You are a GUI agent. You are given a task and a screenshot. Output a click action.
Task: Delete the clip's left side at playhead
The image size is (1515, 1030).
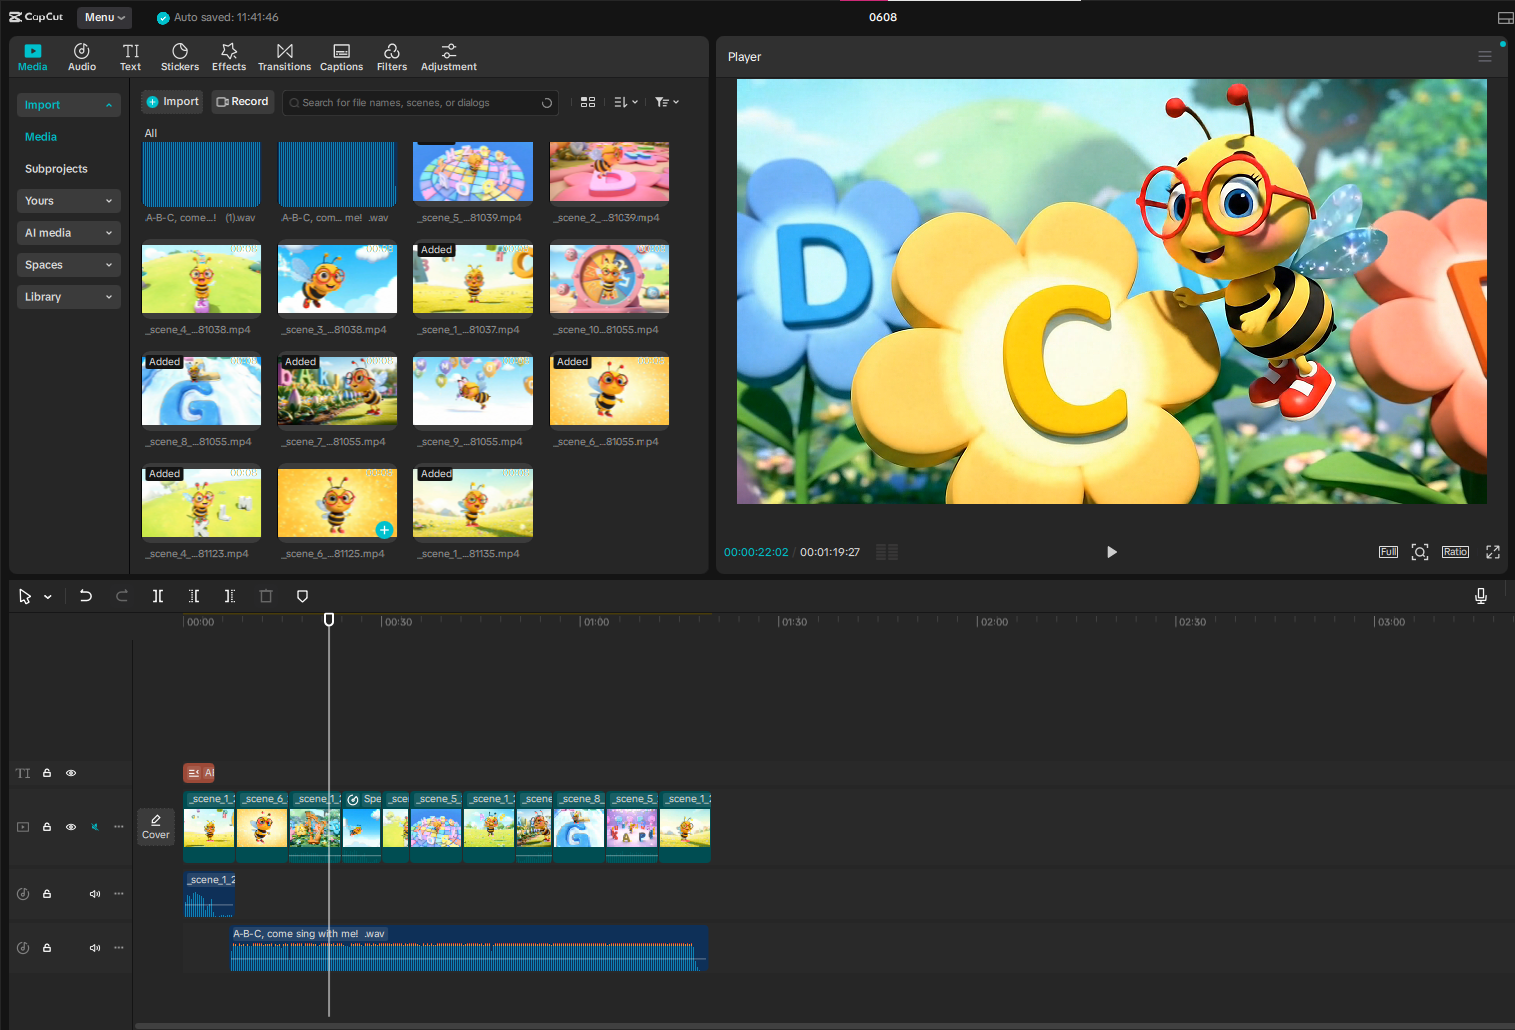(194, 596)
